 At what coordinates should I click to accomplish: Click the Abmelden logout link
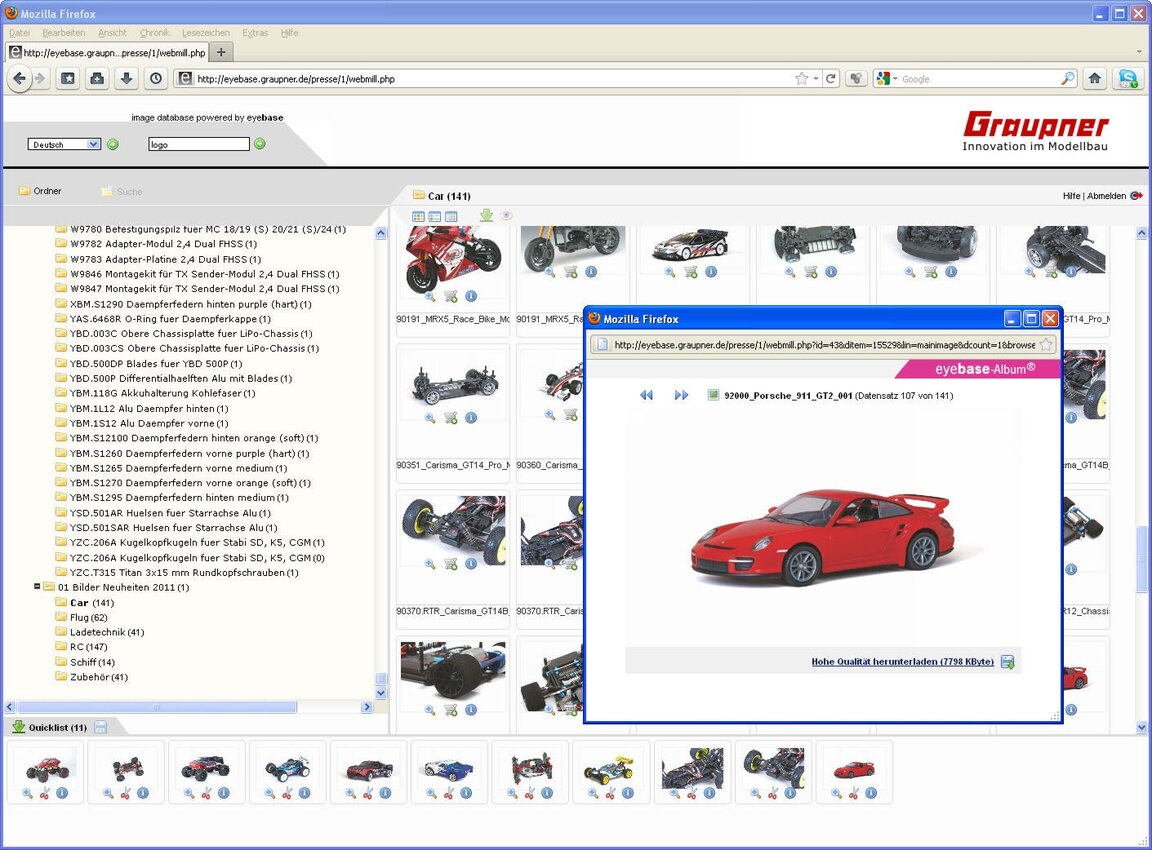[1106, 196]
